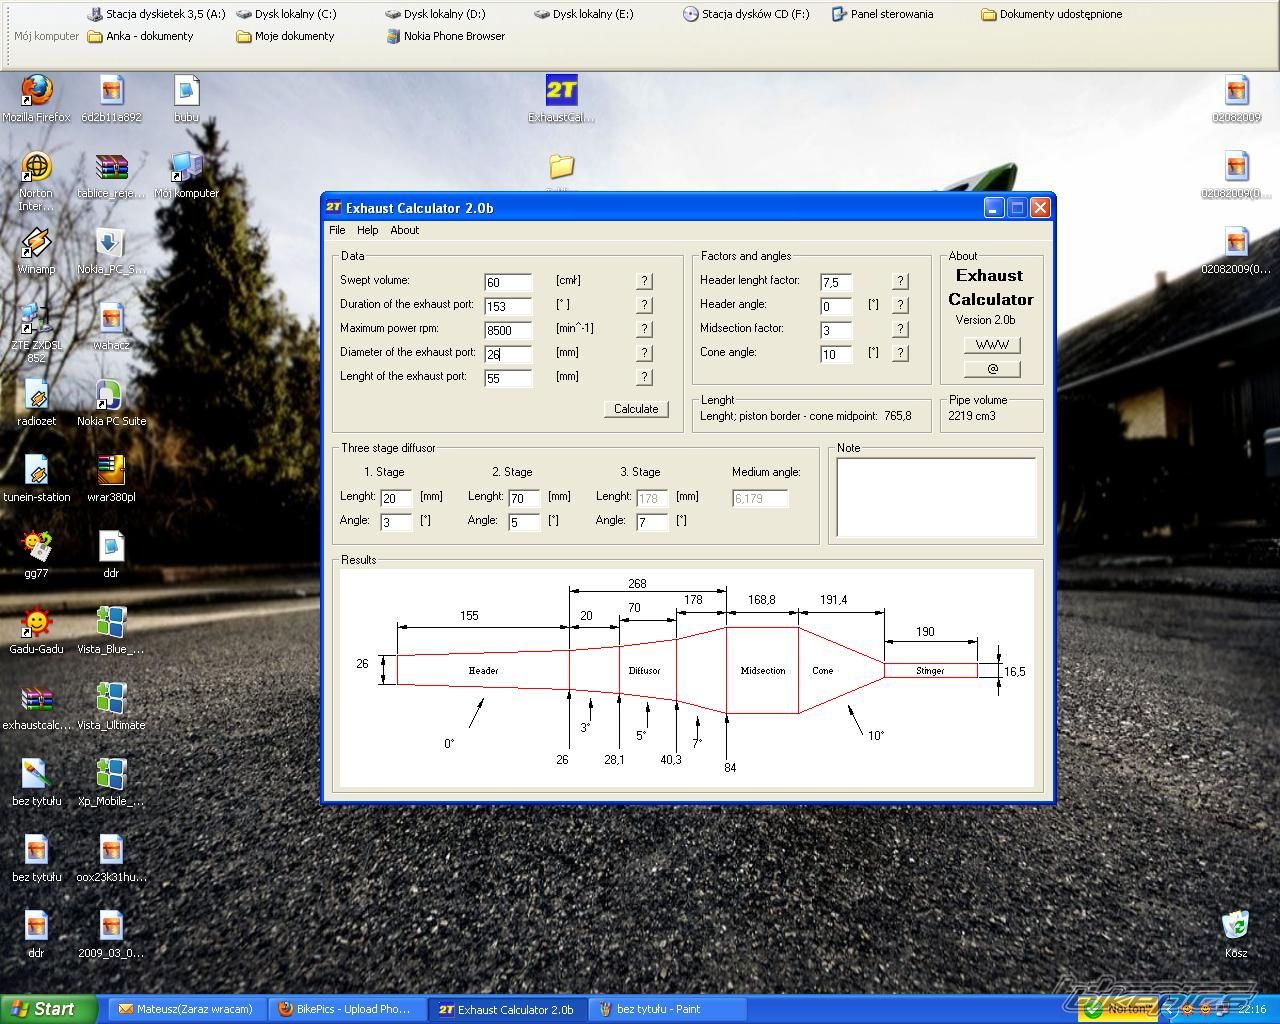This screenshot has height=1024, width=1280.
Task: Open the Norton Internet Security desktop icon
Action: pyautogui.click(x=36, y=167)
